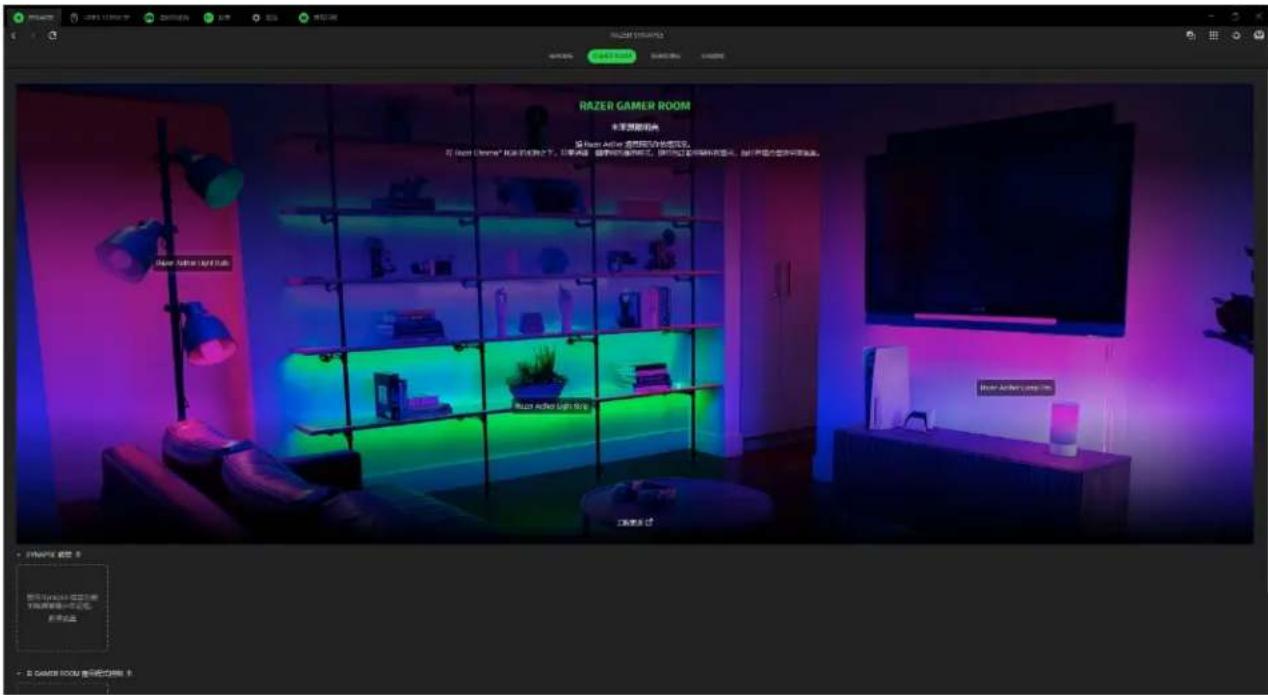Collapse the Synapse devices section arrow

(18, 553)
